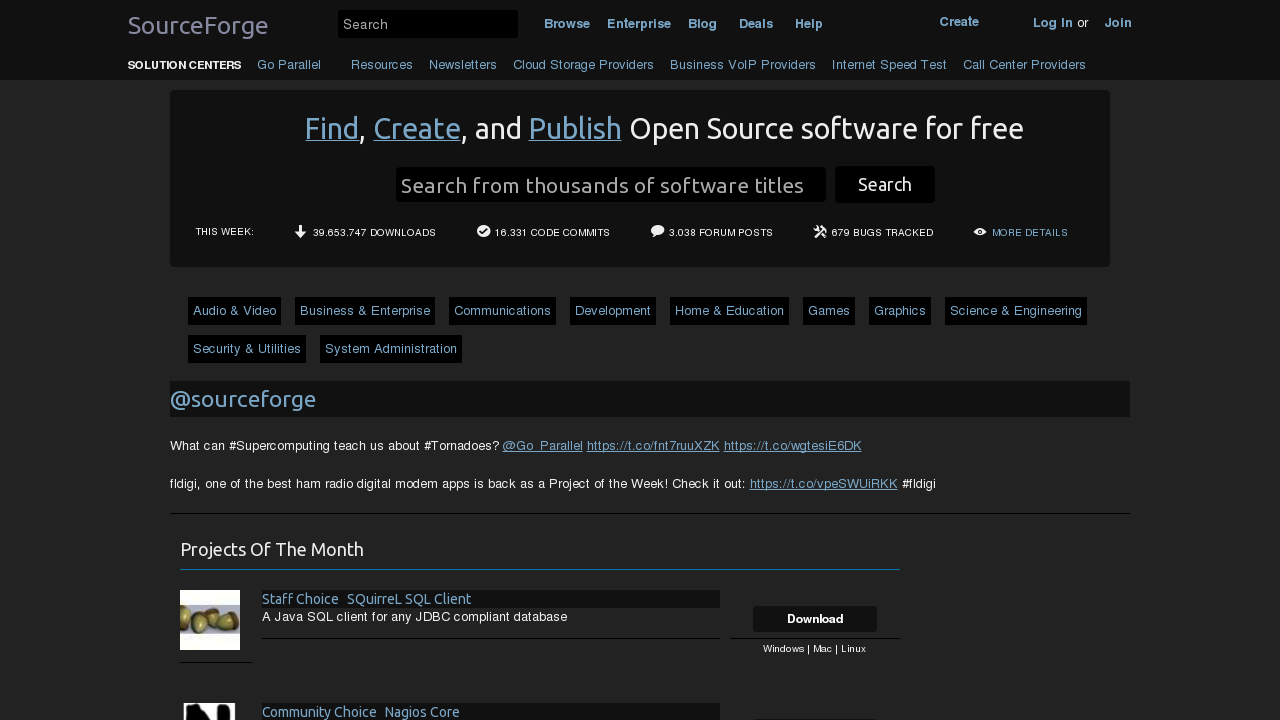Click the forum posts speech bubble icon

tap(658, 231)
